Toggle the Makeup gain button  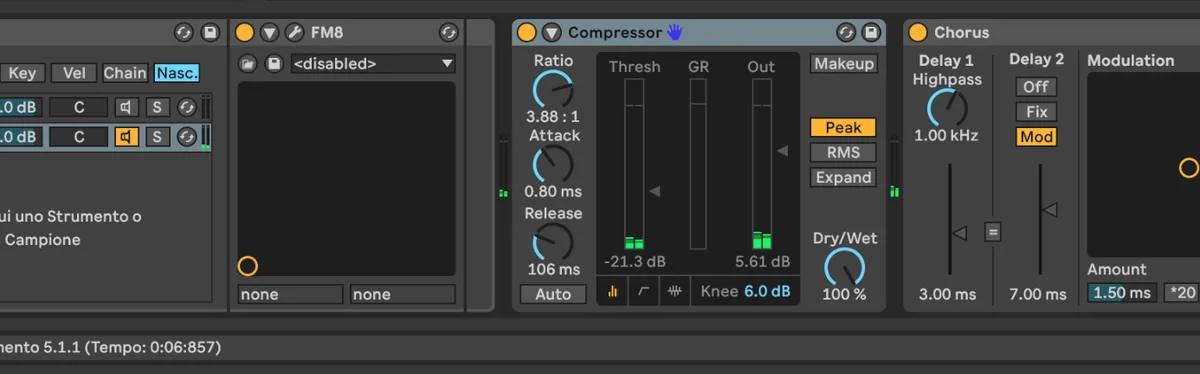click(844, 64)
